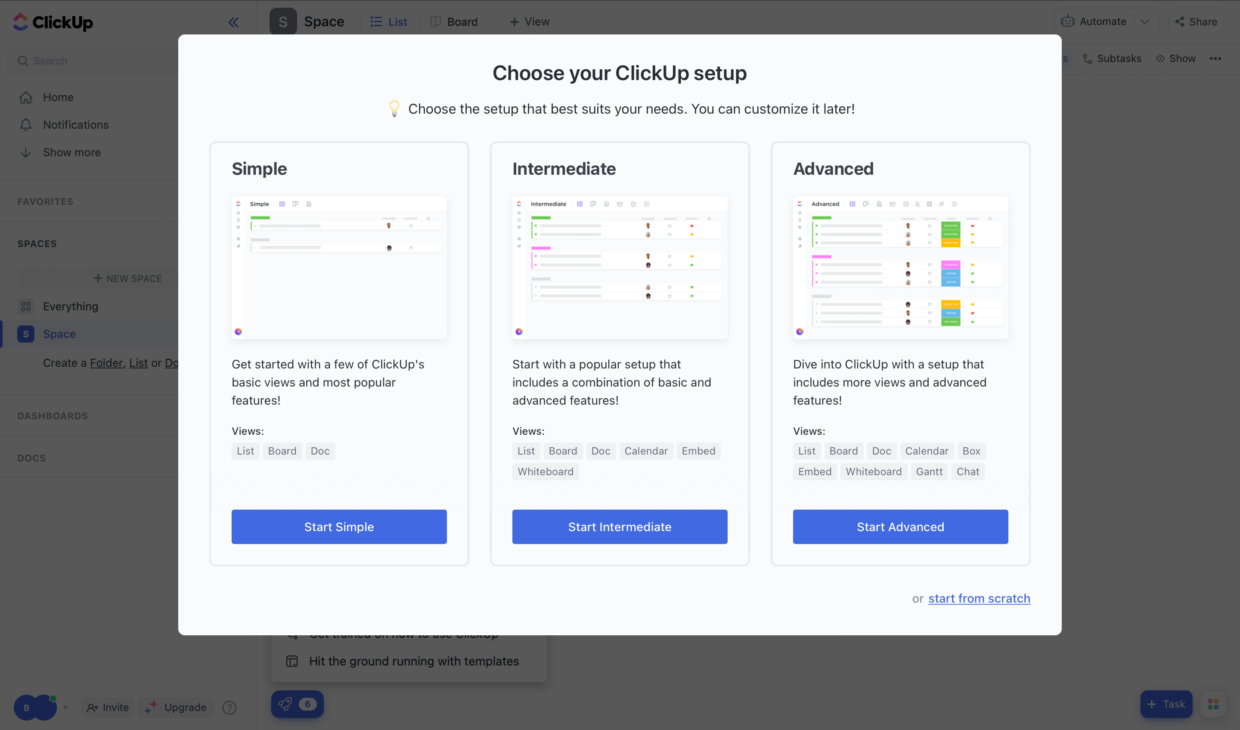The width and height of the screenshot is (1240, 730).
Task: Select the Advanced setup preview thumbnail
Action: tap(899, 266)
